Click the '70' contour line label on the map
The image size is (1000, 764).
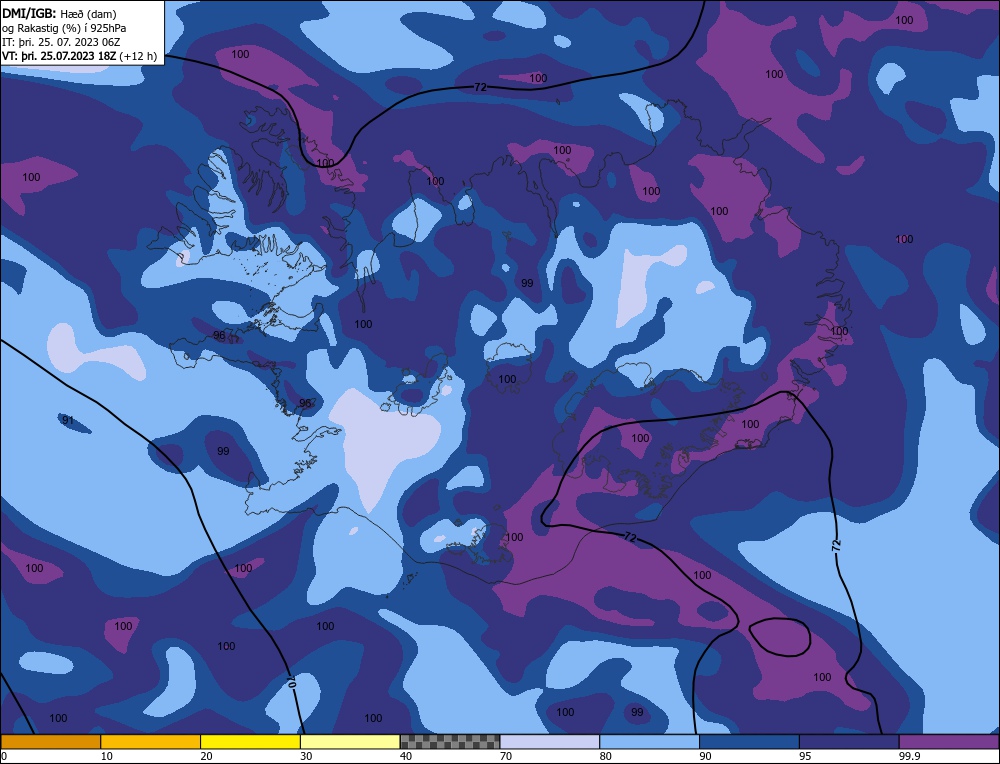[x=291, y=680]
